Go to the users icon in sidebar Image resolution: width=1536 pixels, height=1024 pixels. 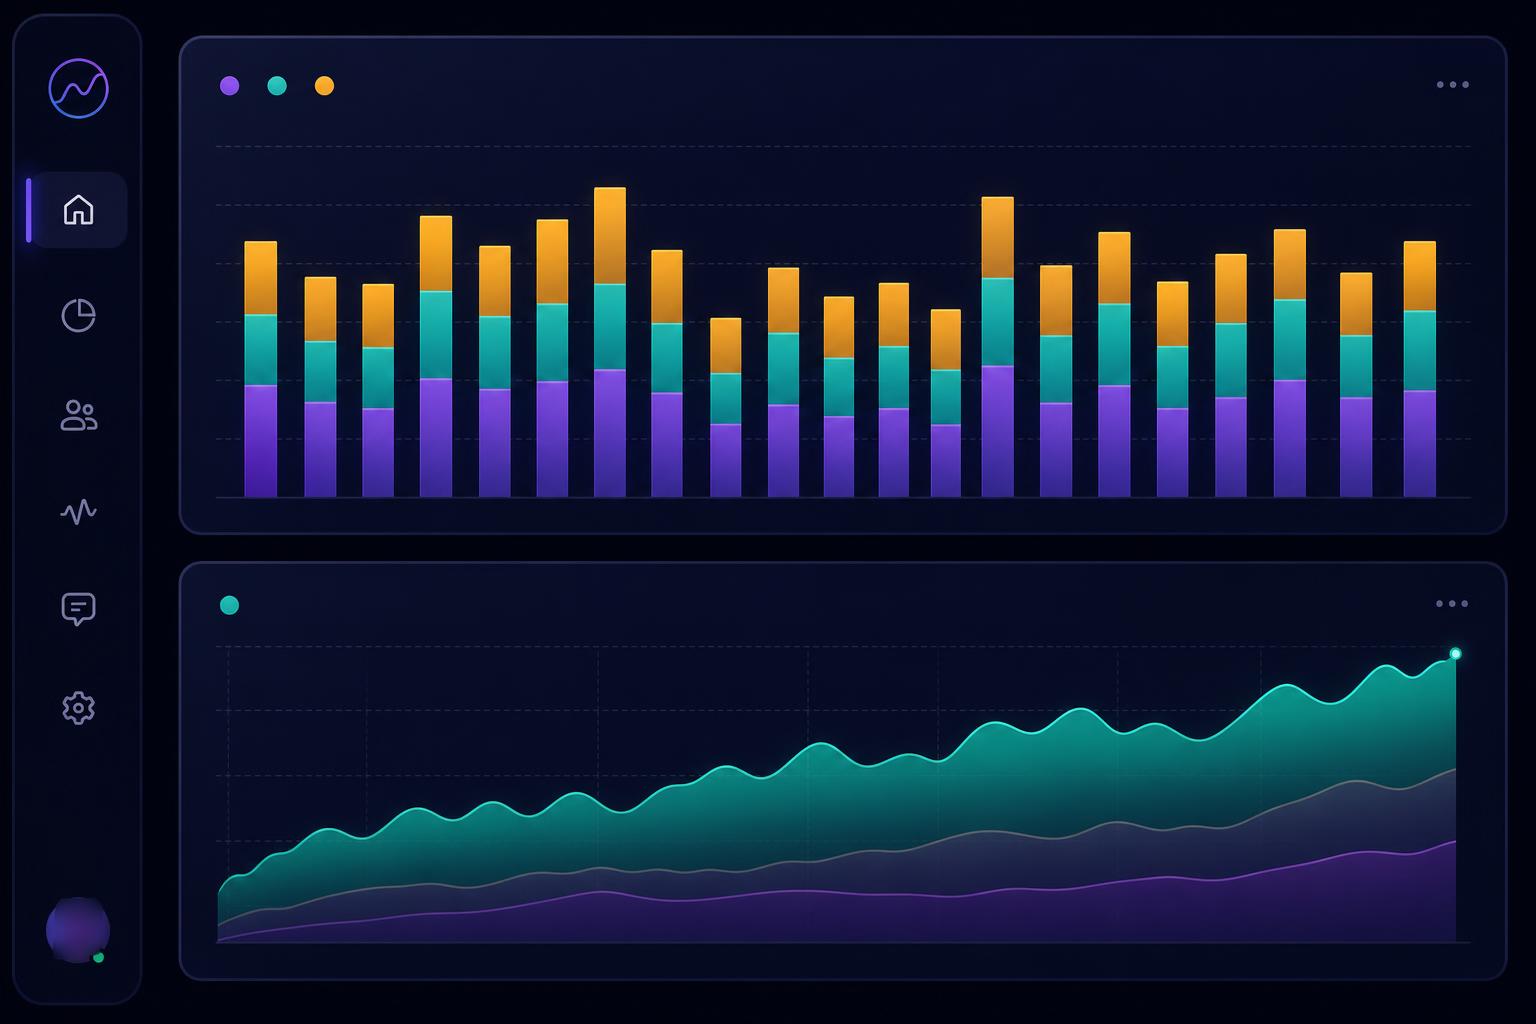pos(78,415)
